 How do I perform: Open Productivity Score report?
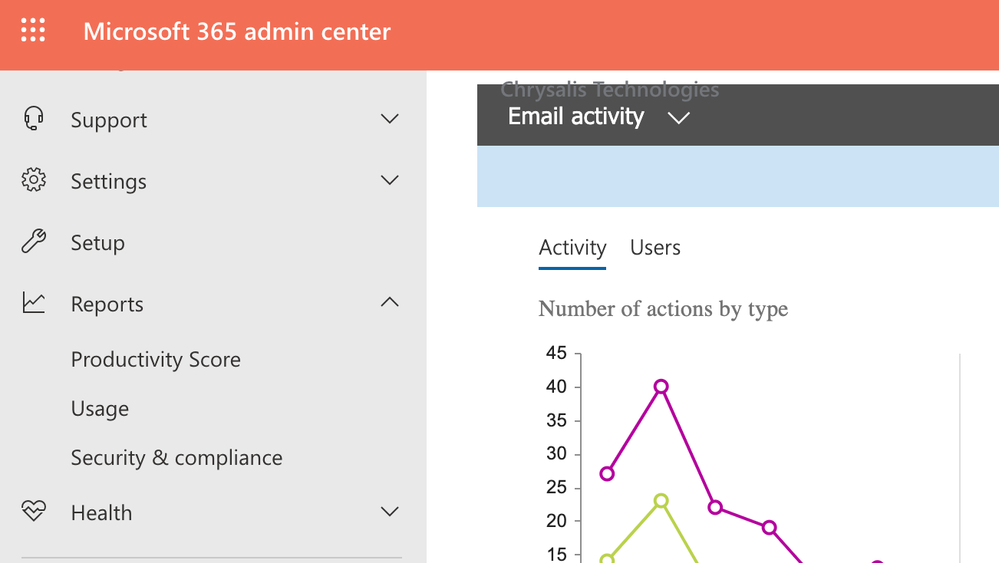click(156, 359)
